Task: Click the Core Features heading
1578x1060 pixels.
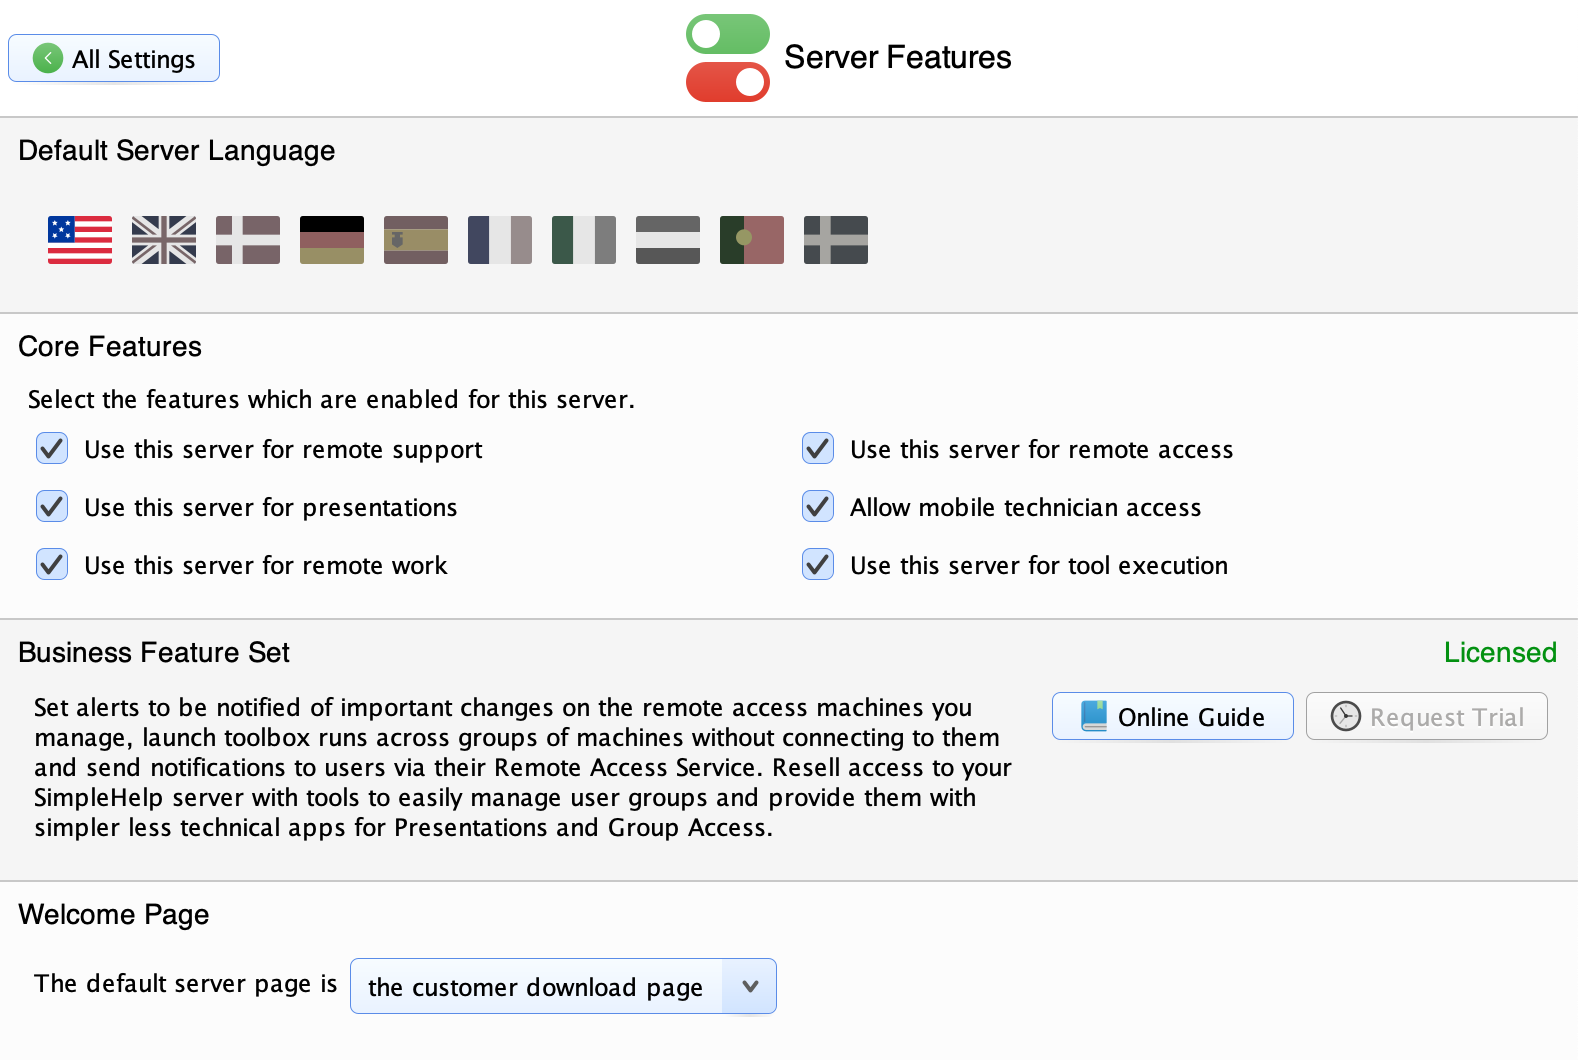Action: [x=110, y=346]
